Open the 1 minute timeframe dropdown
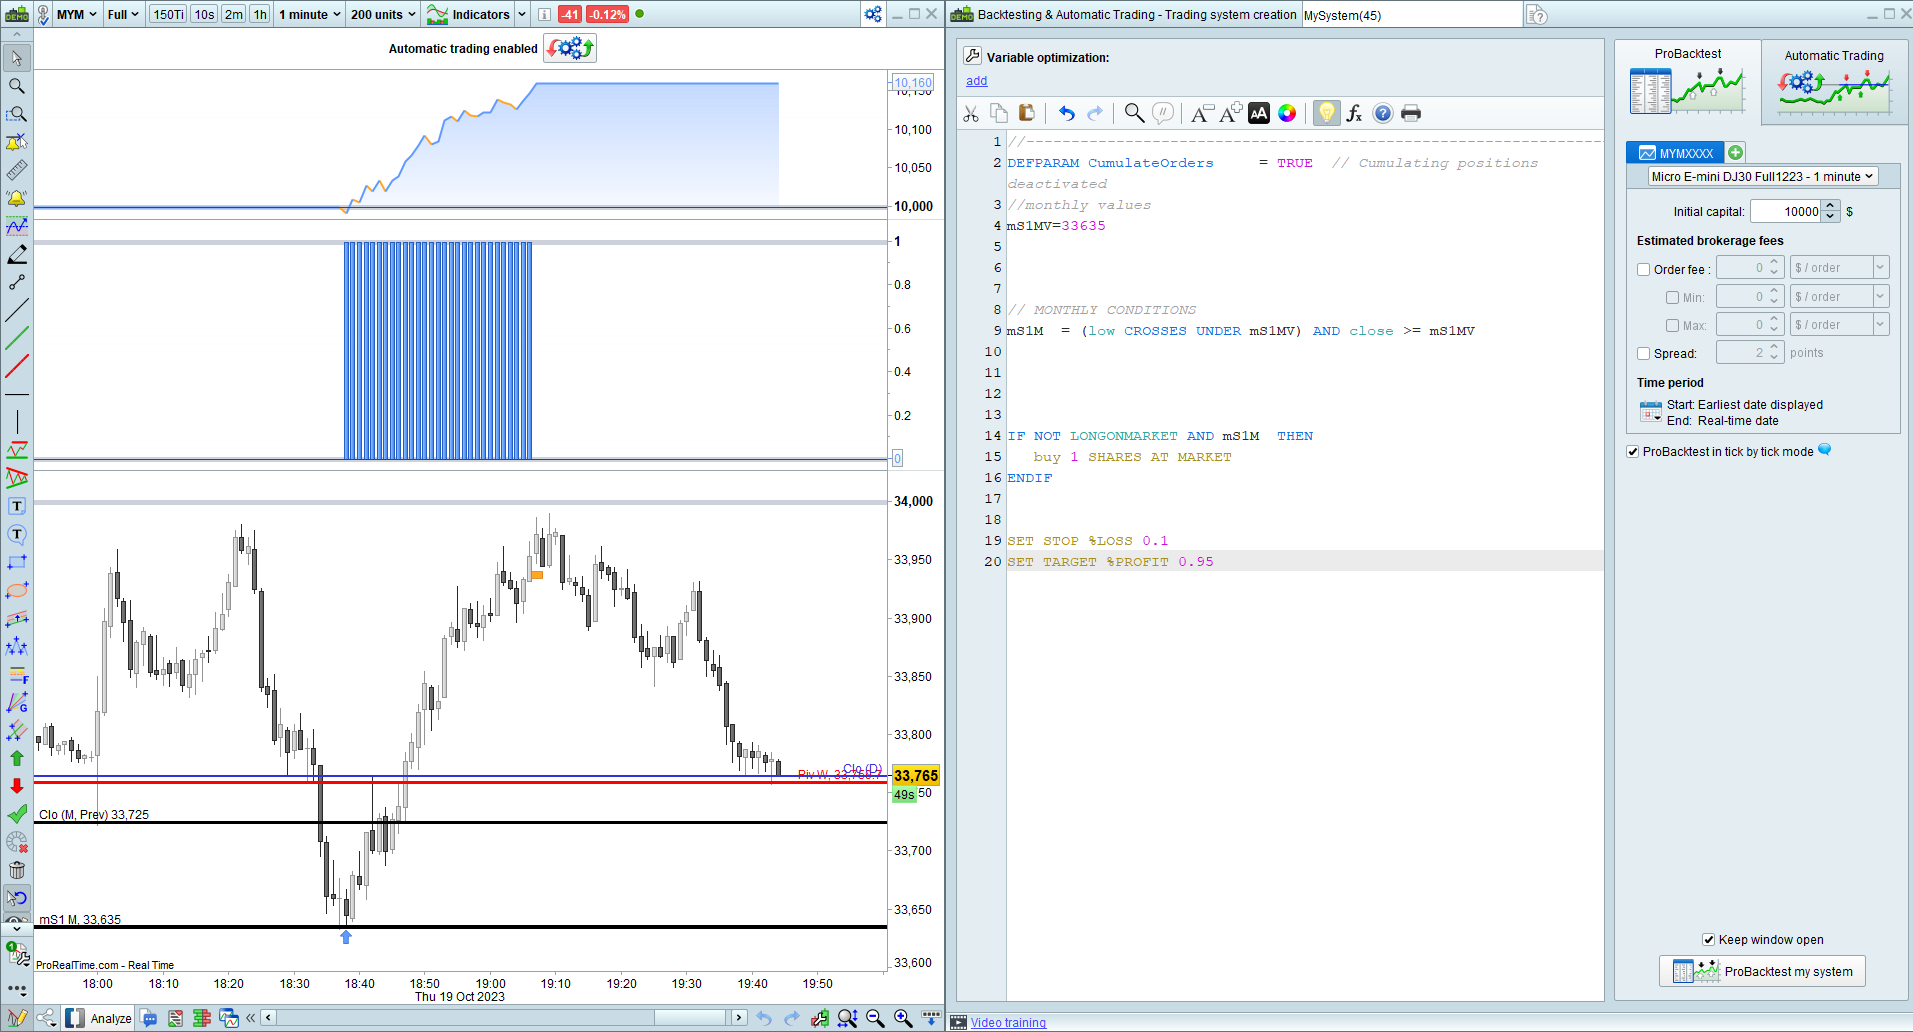This screenshot has height=1032, width=1913. (x=310, y=14)
